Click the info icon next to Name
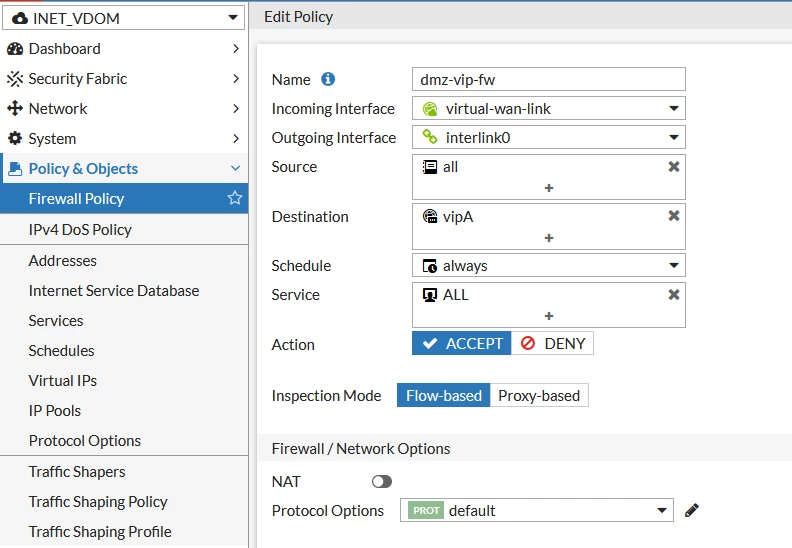Screen dimensions: 792x548 coord(328,79)
